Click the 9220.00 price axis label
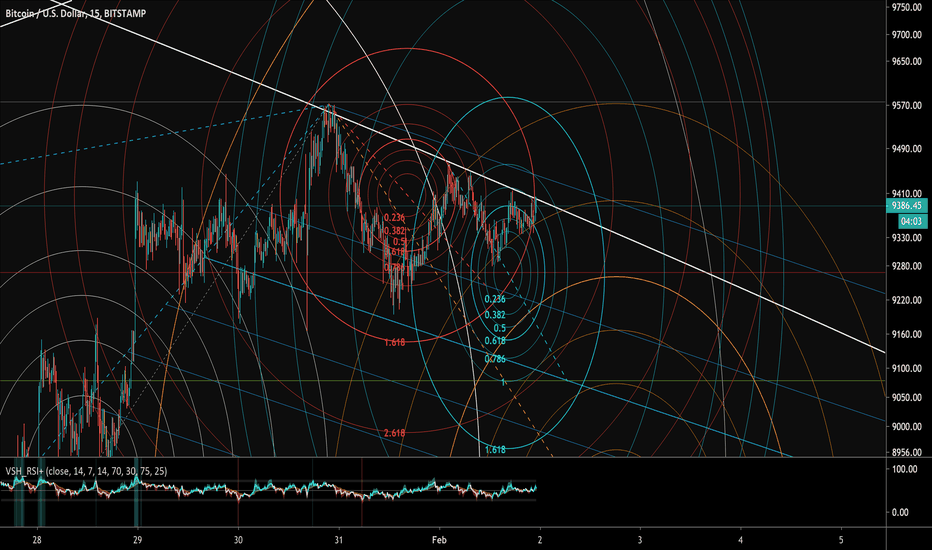This screenshot has width=932, height=550. 907,300
